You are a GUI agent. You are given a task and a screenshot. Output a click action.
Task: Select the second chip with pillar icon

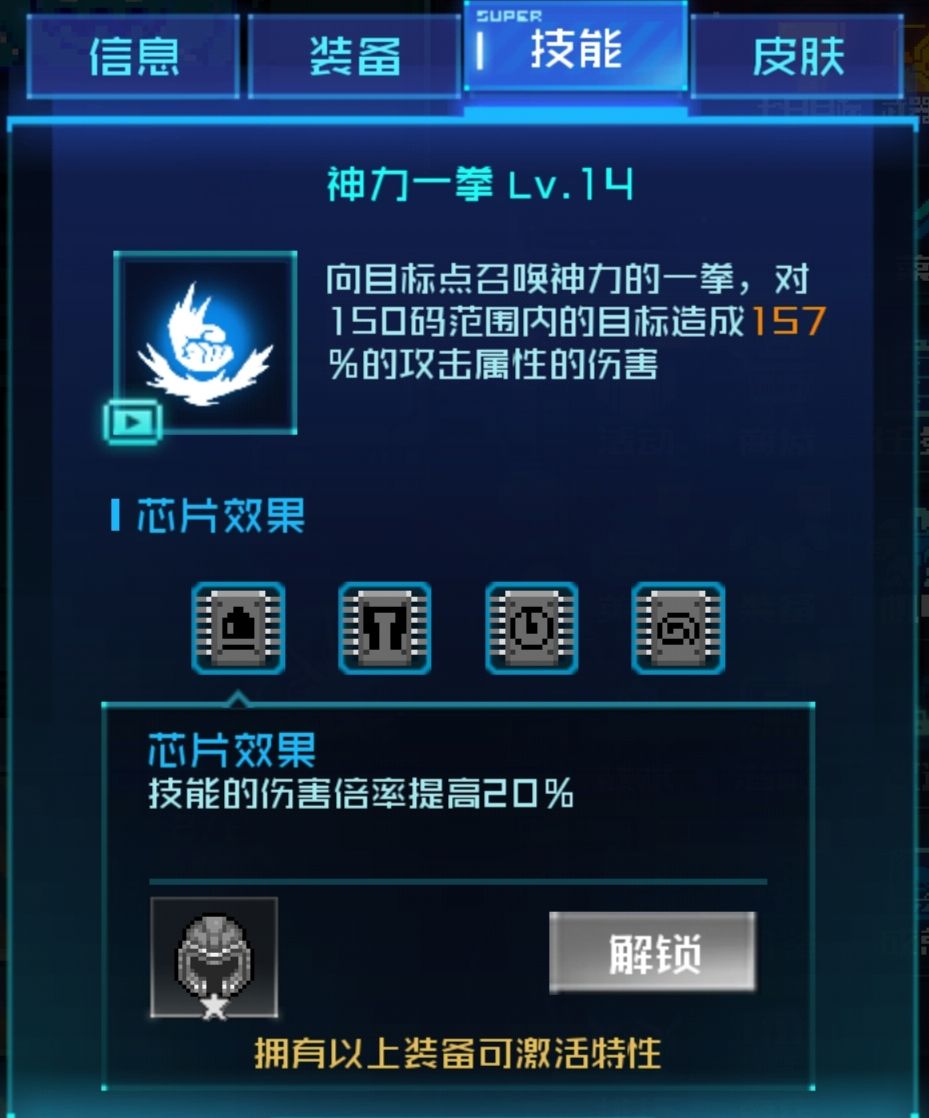tap(385, 628)
